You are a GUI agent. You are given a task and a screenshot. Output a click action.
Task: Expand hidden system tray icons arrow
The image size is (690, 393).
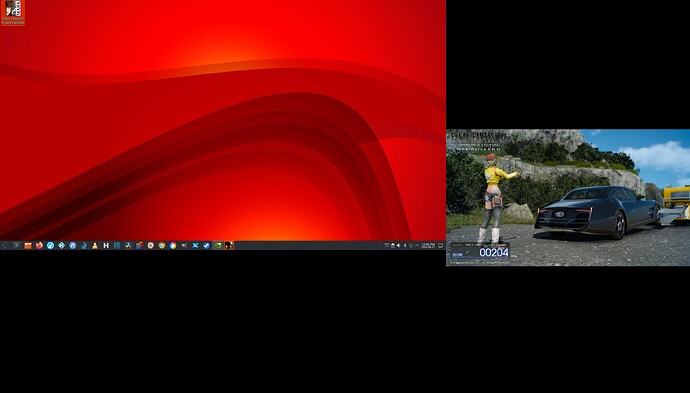pyautogui.click(x=417, y=246)
